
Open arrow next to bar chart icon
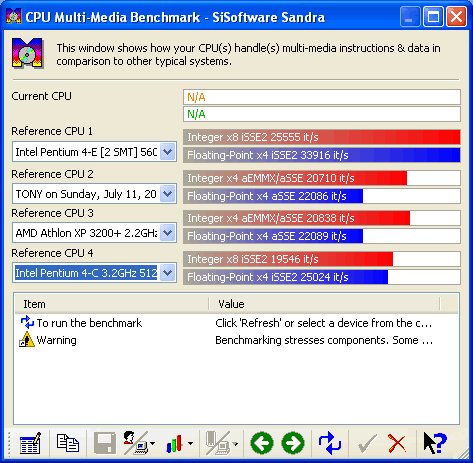(190, 444)
